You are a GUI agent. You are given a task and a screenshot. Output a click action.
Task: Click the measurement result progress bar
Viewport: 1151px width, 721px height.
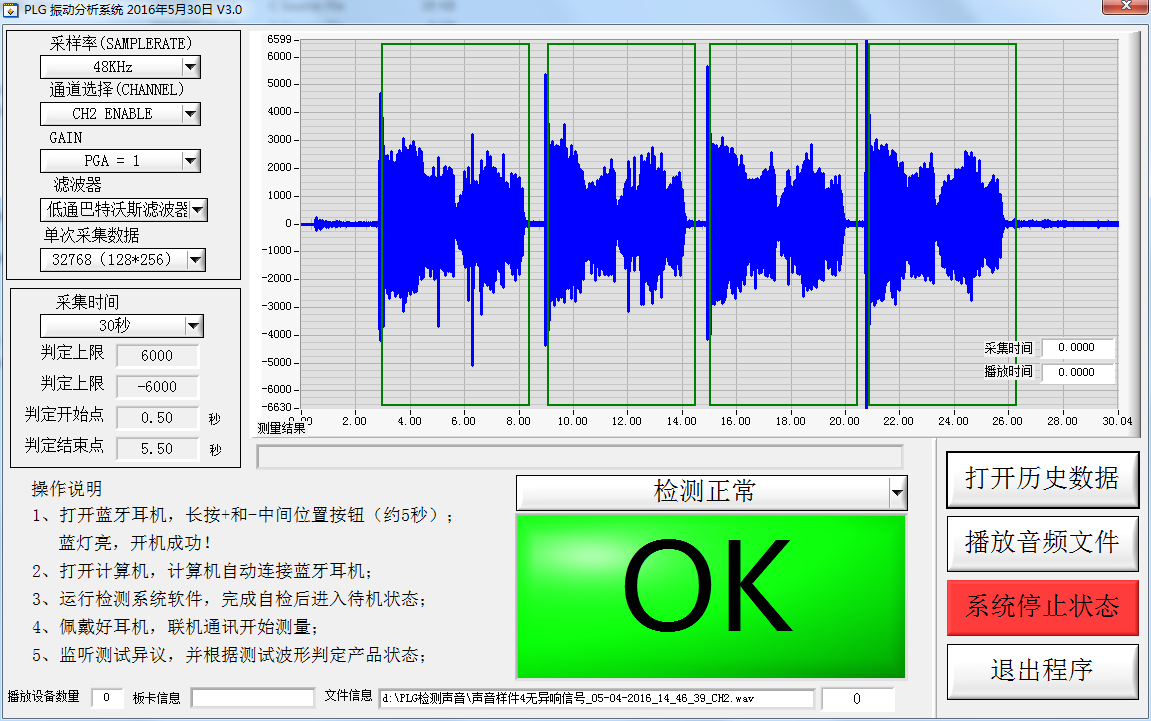[x=580, y=457]
